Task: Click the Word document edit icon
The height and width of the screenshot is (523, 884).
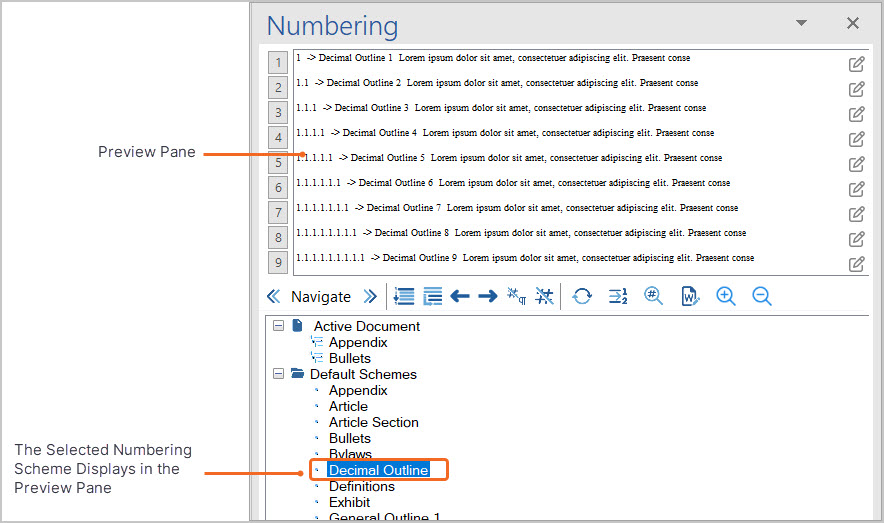Action: point(690,296)
